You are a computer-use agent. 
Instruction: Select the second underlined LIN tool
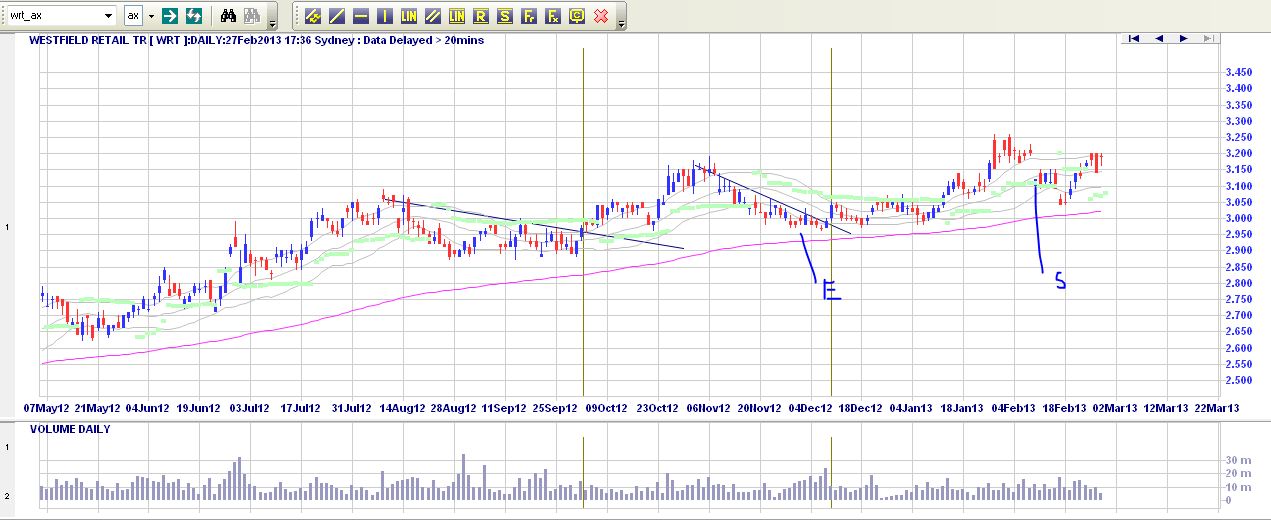(456, 16)
